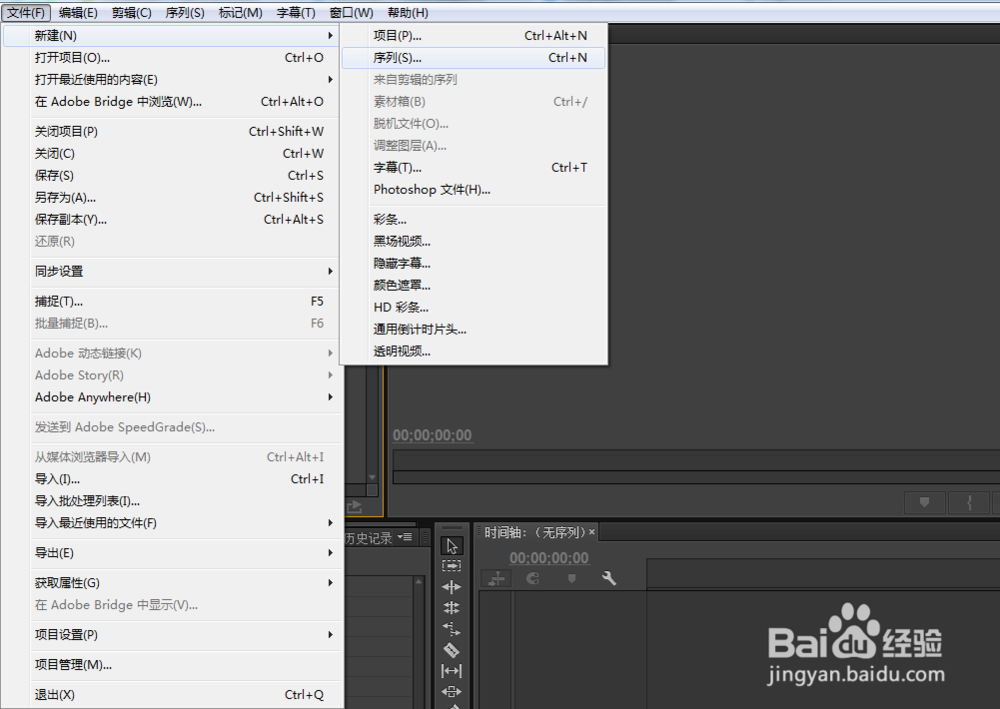The height and width of the screenshot is (709, 1000).
Task: Select the Rate Stretch tool
Action: click(452, 629)
